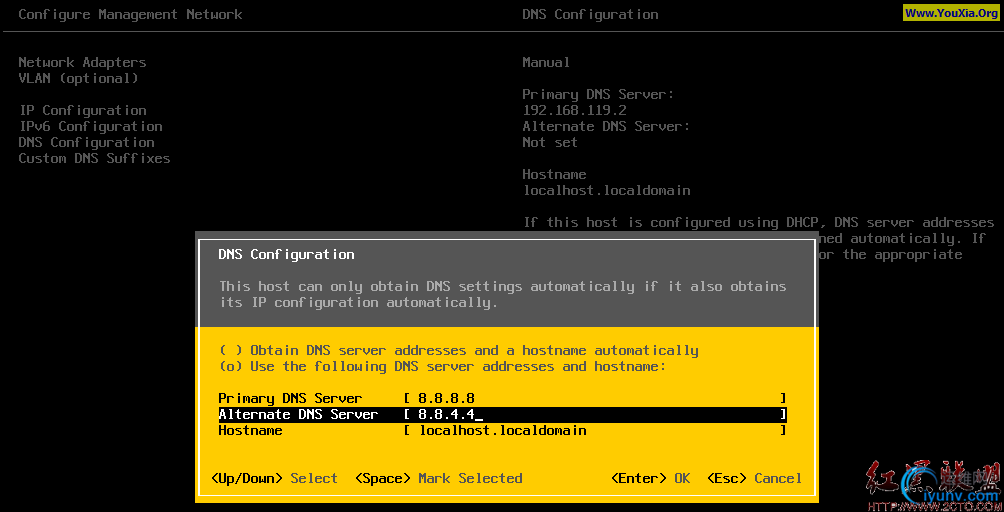
Task: Click the <Esc> Cancel button
Action: coord(754,478)
